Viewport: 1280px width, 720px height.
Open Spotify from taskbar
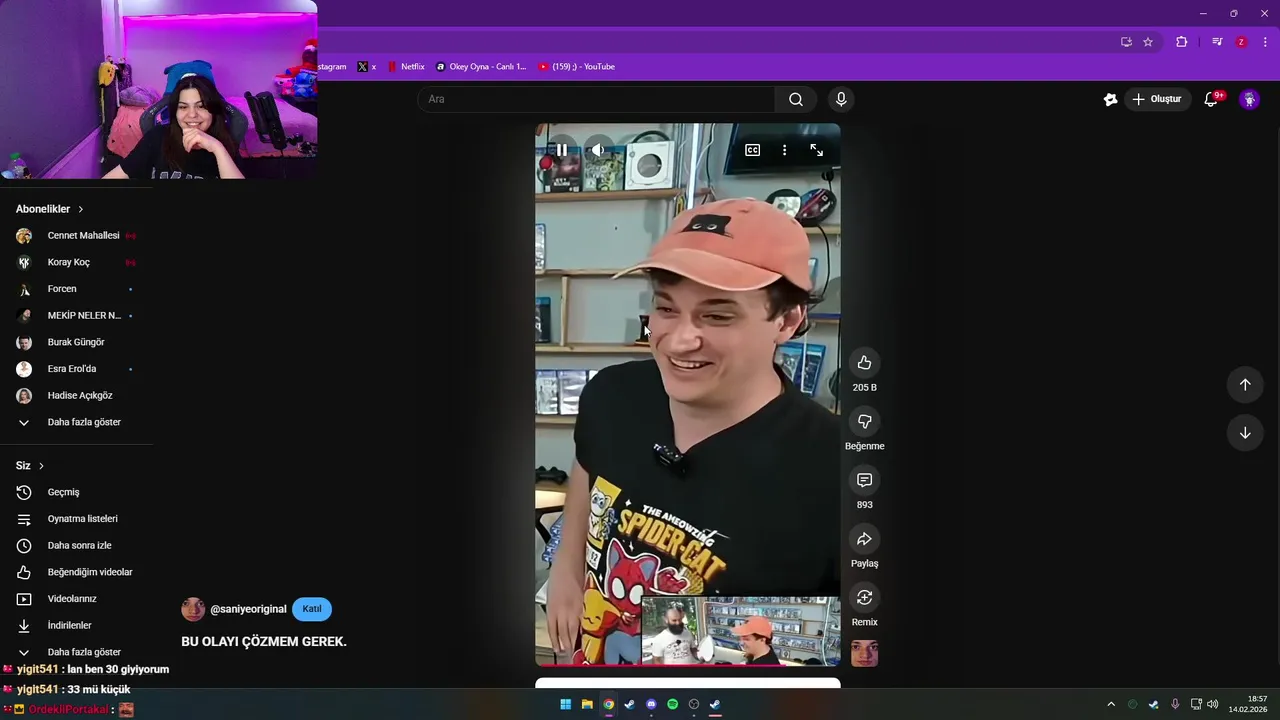(x=673, y=704)
